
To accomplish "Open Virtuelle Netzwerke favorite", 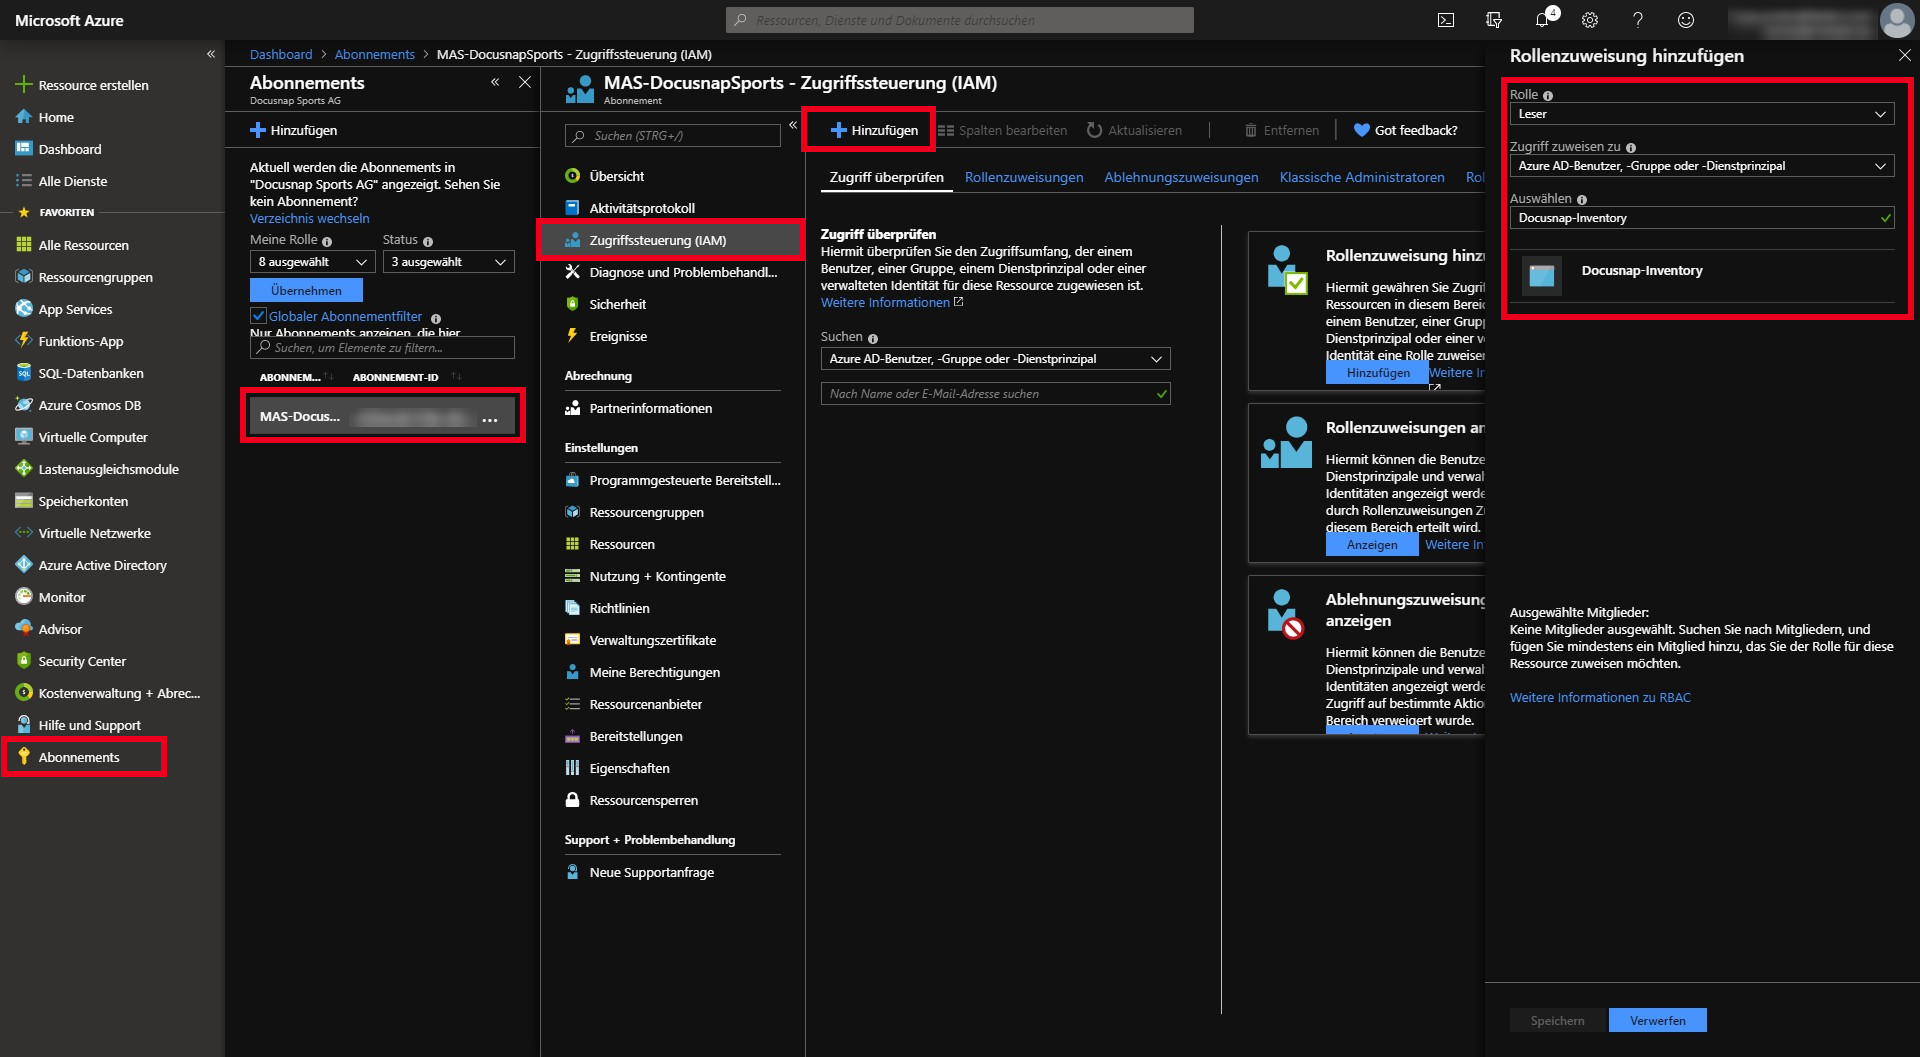I will point(95,533).
